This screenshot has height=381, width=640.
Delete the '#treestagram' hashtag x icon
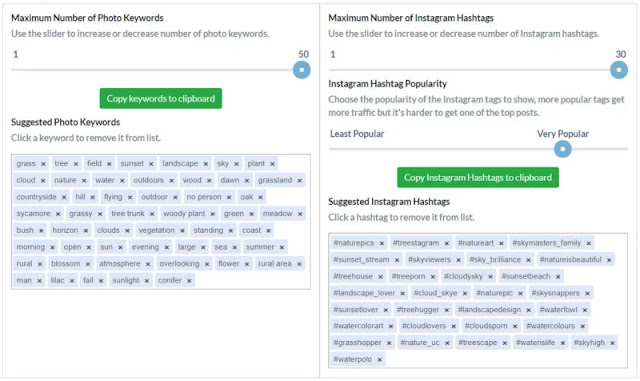(447, 243)
